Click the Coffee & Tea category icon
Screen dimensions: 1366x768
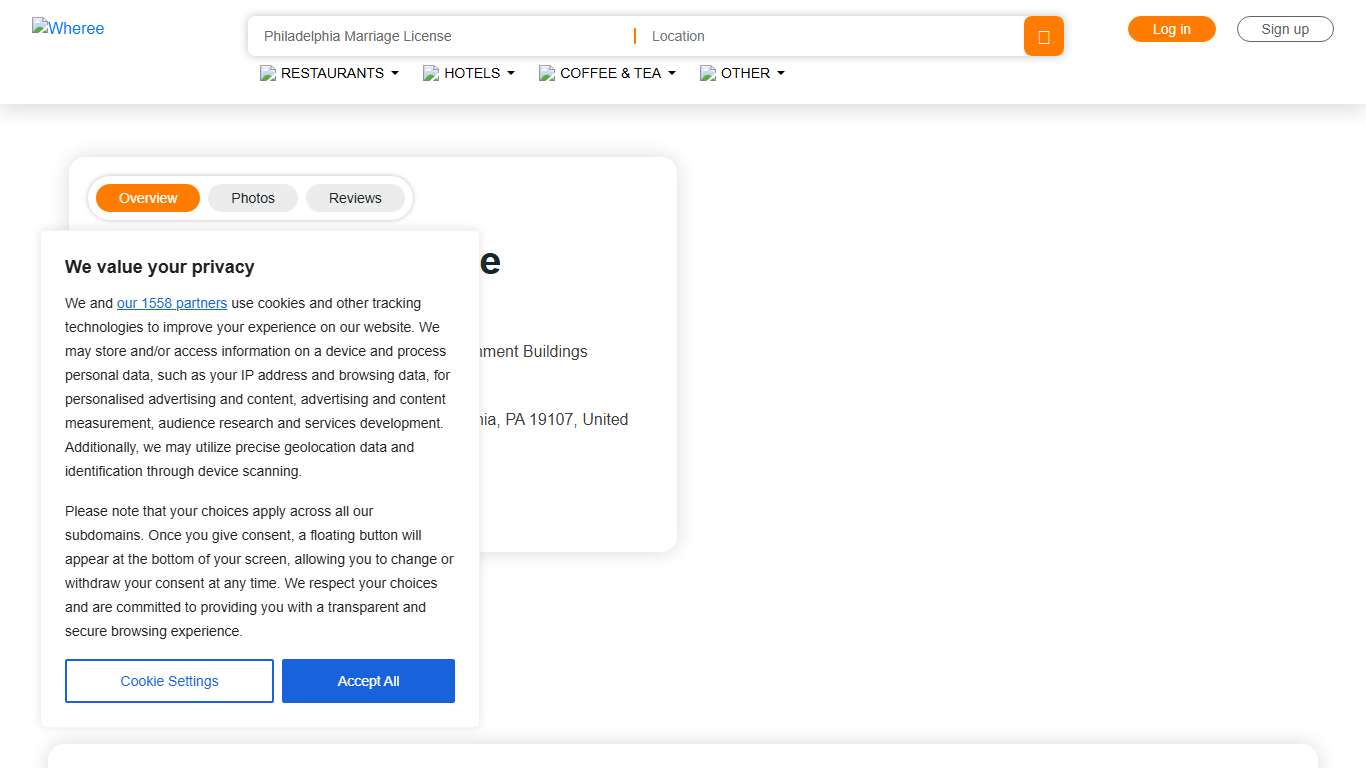coord(547,73)
